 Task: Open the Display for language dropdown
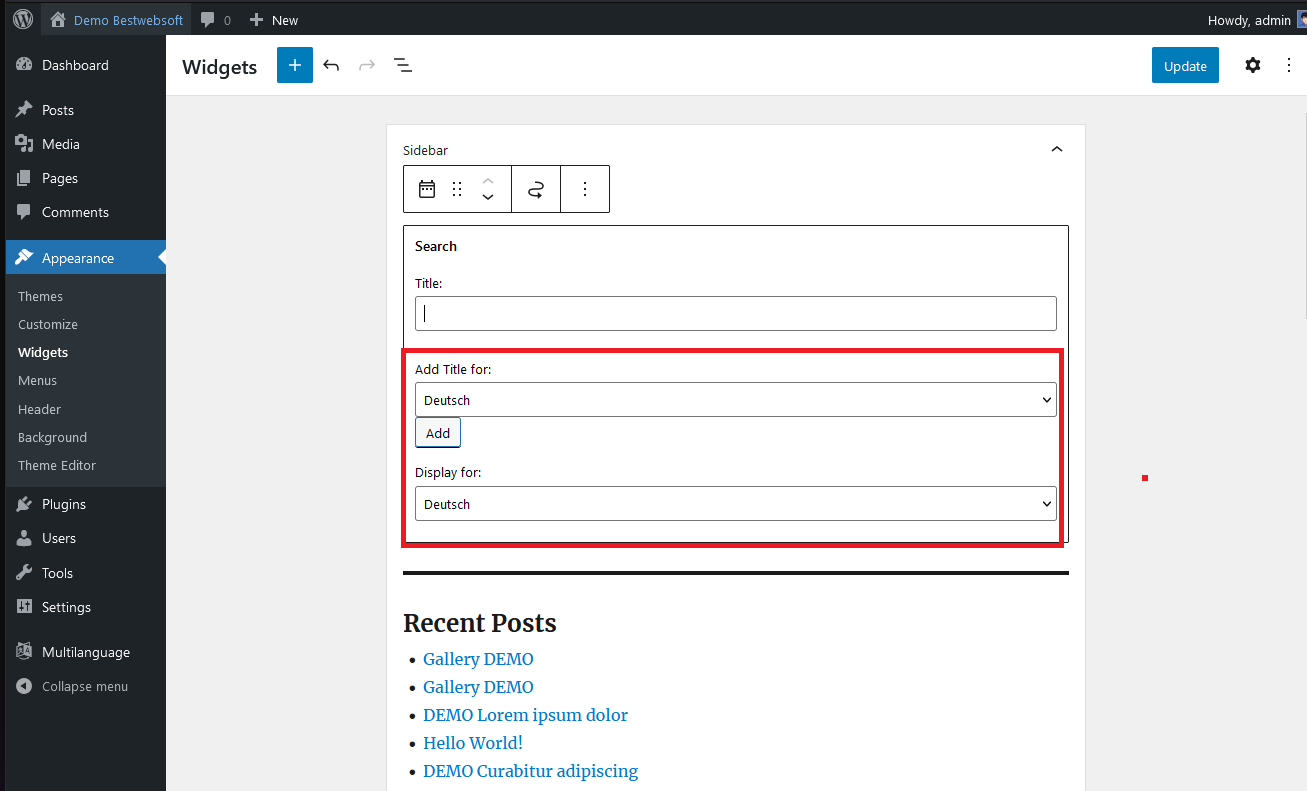tap(736, 504)
